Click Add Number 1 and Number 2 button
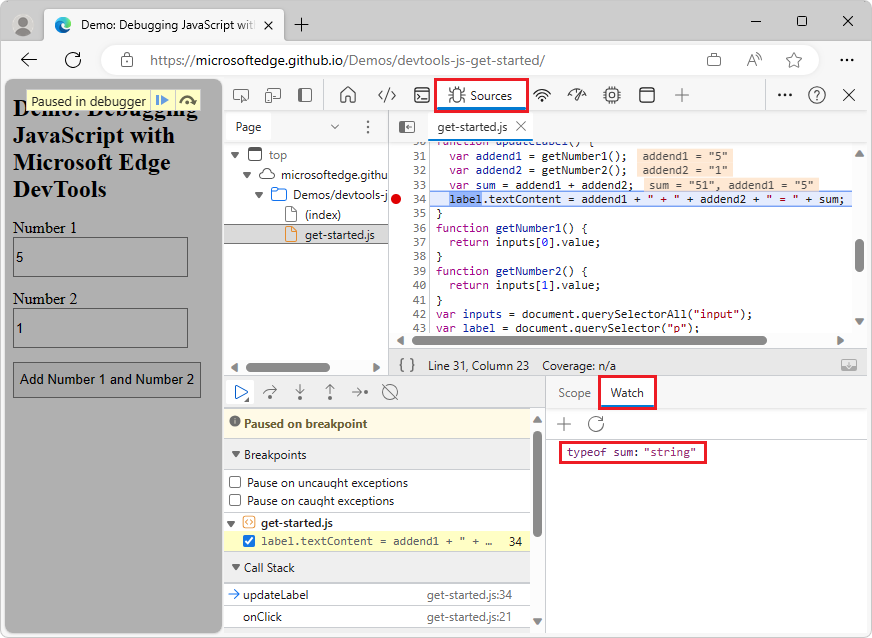The height and width of the screenshot is (638, 872). pos(107,379)
